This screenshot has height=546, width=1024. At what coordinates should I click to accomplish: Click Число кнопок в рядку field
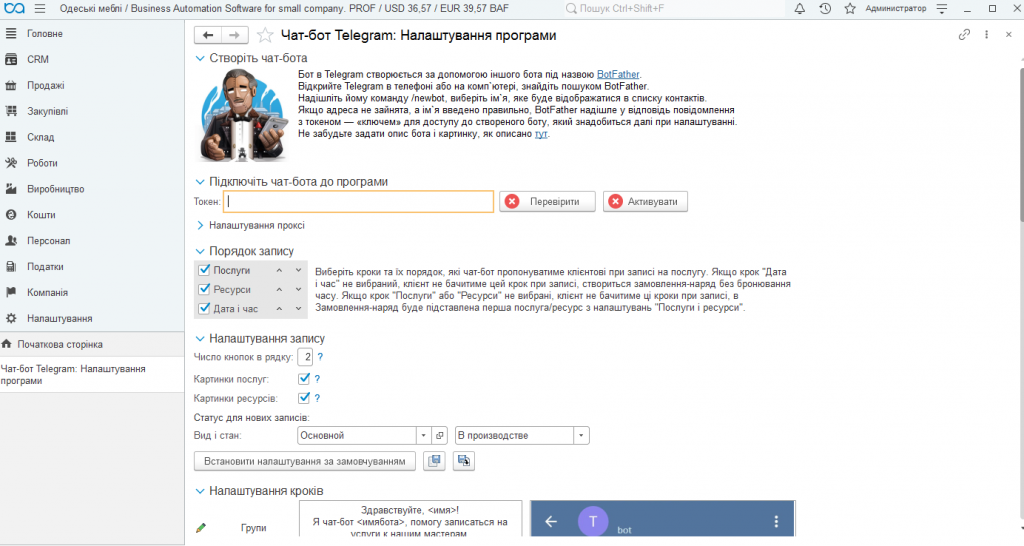305,357
